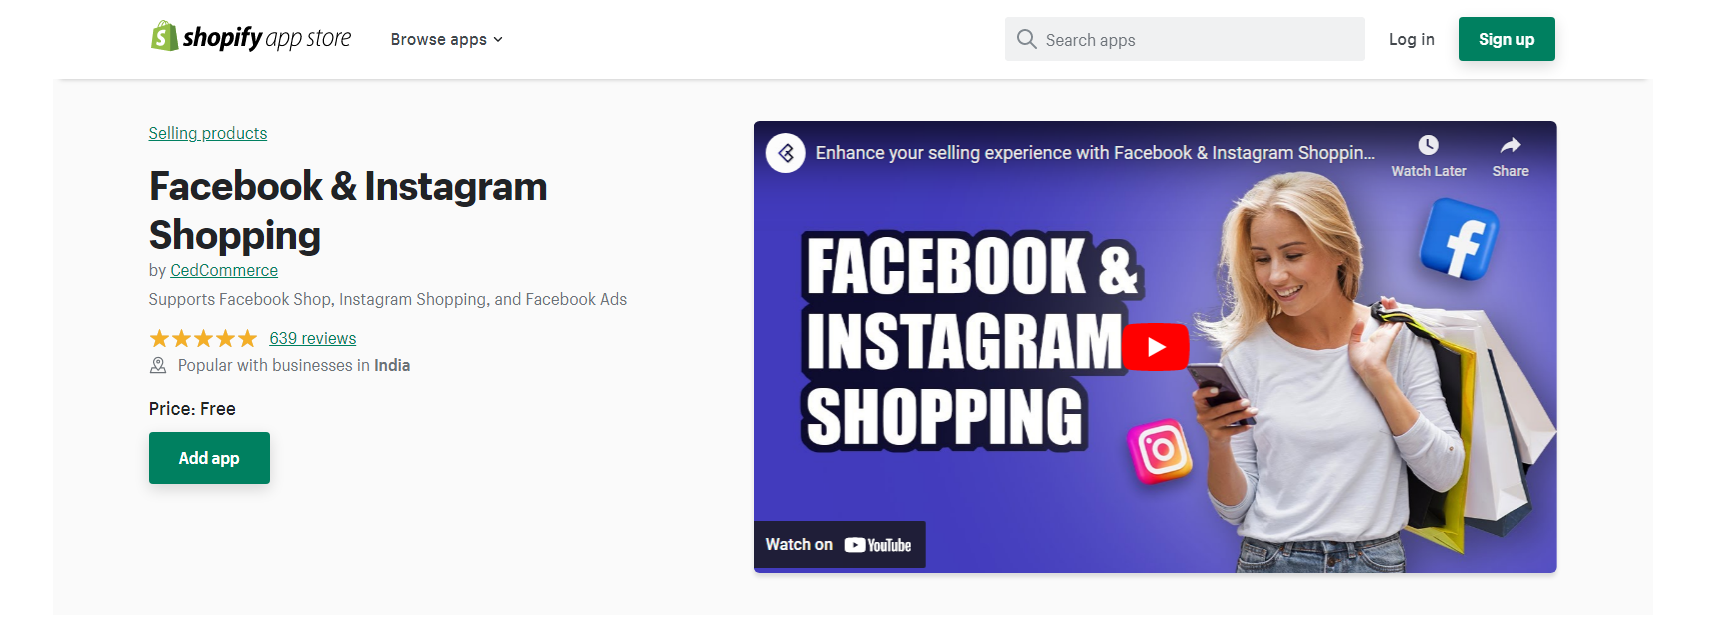1722x641 pixels.
Task: Open the CedCommerce developer link
Action: 224,271
